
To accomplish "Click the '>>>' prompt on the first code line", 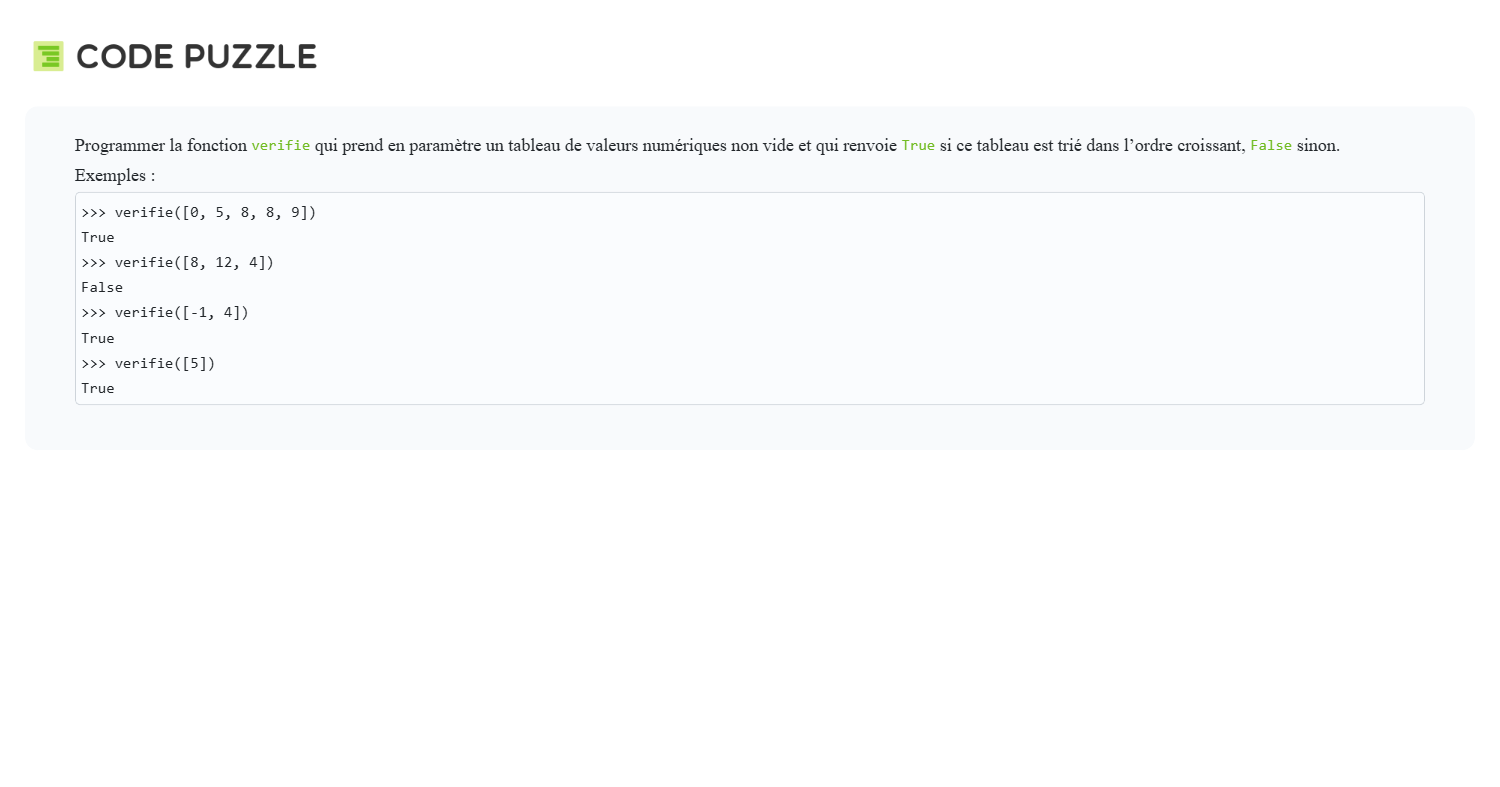I will (x=93, y=213).
